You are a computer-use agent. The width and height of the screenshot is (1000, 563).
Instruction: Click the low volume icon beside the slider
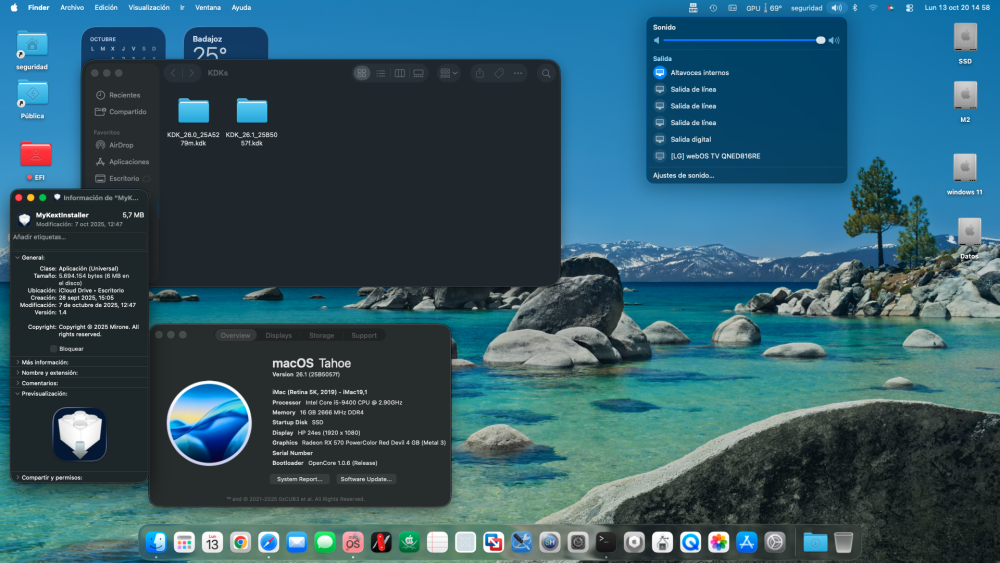pyautogui.click(x=656, y=40)
